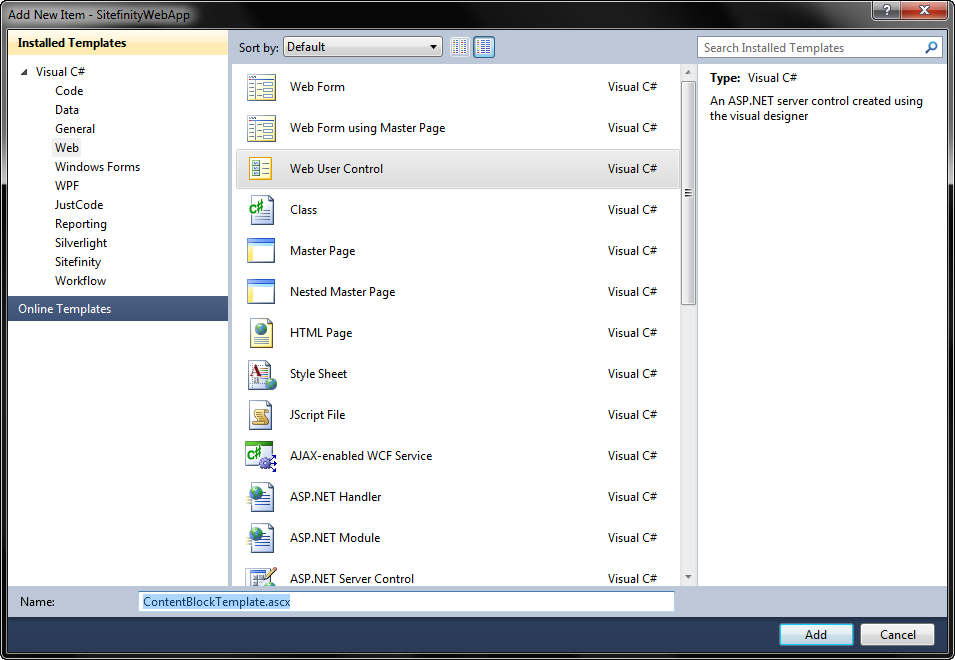Select the JScript File icon
The height and width of the screenshot is (660, 955).
(x=261, y=415)
